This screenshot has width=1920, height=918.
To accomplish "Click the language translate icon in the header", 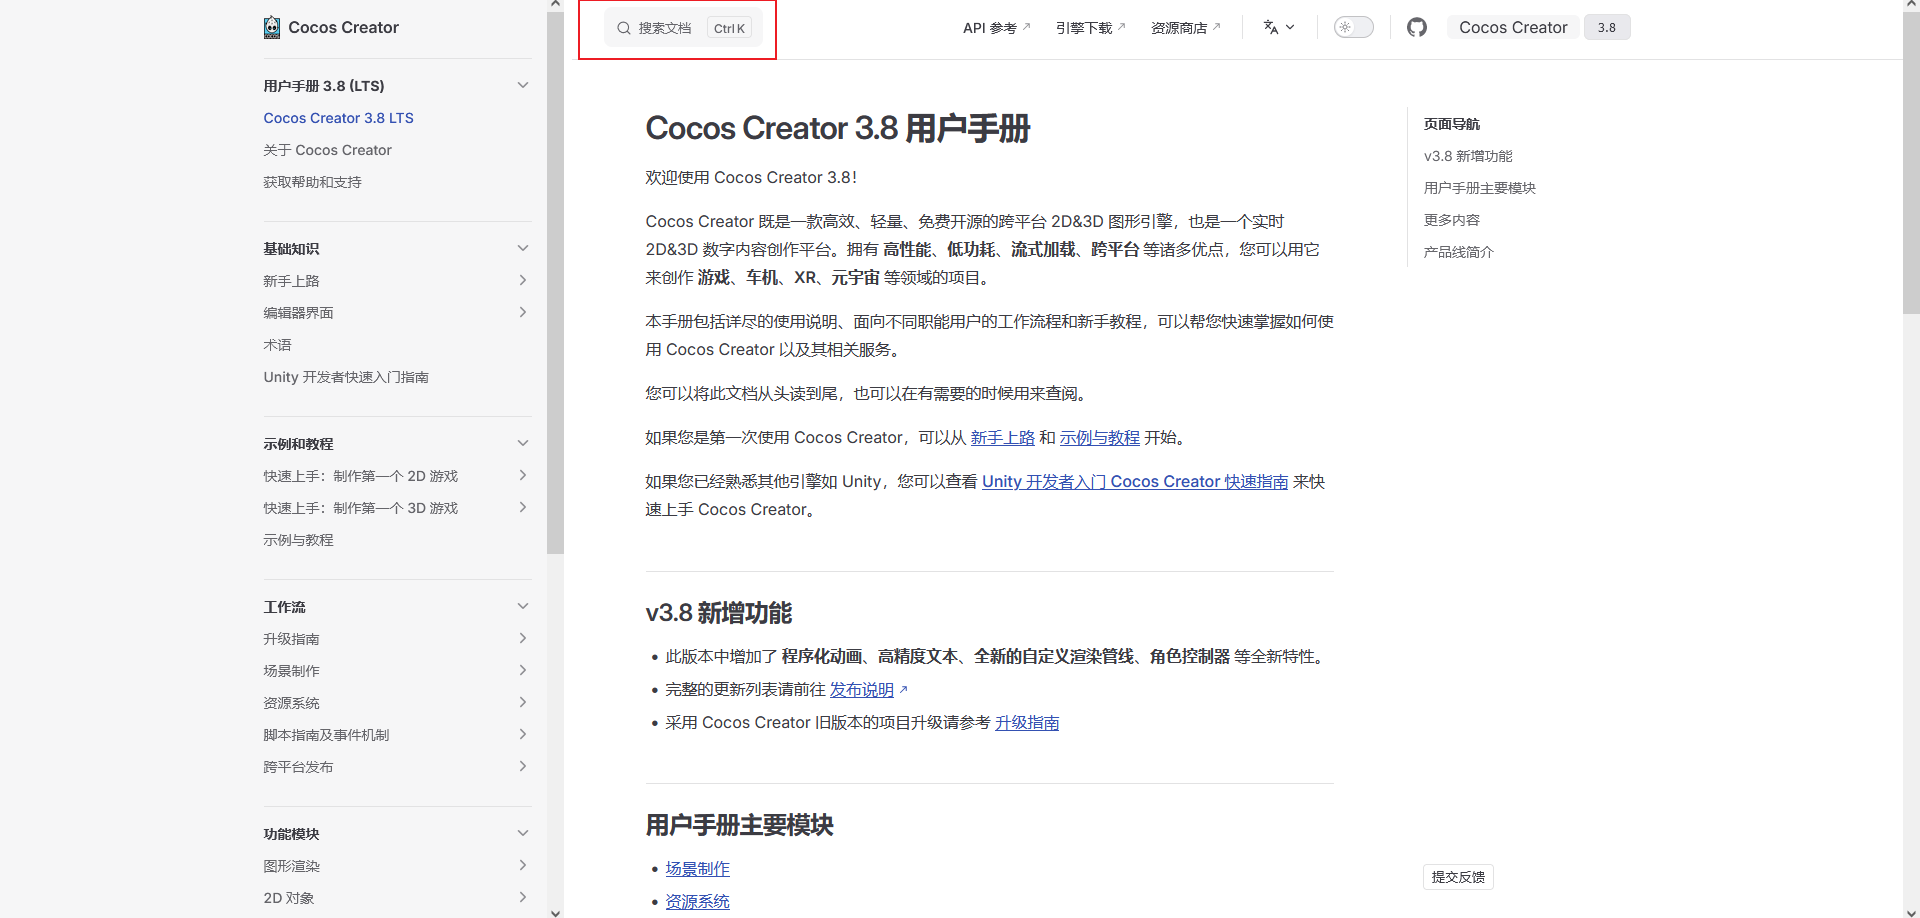I will (1272, 27).
